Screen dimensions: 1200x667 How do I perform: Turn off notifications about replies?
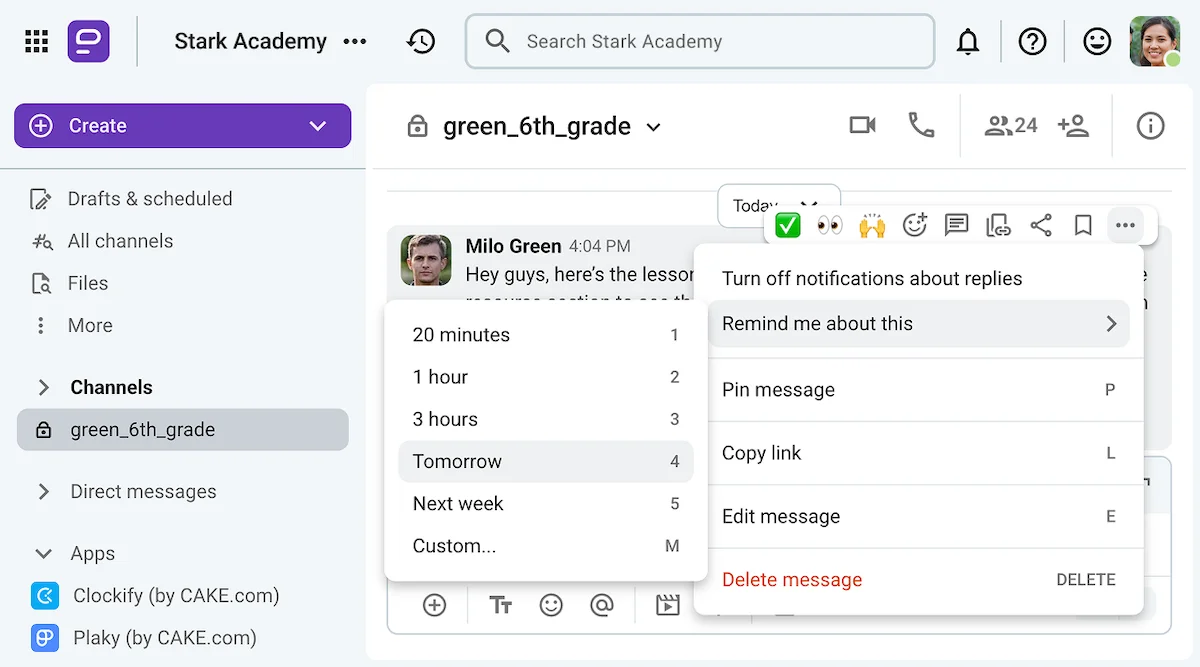click(872, 278)
